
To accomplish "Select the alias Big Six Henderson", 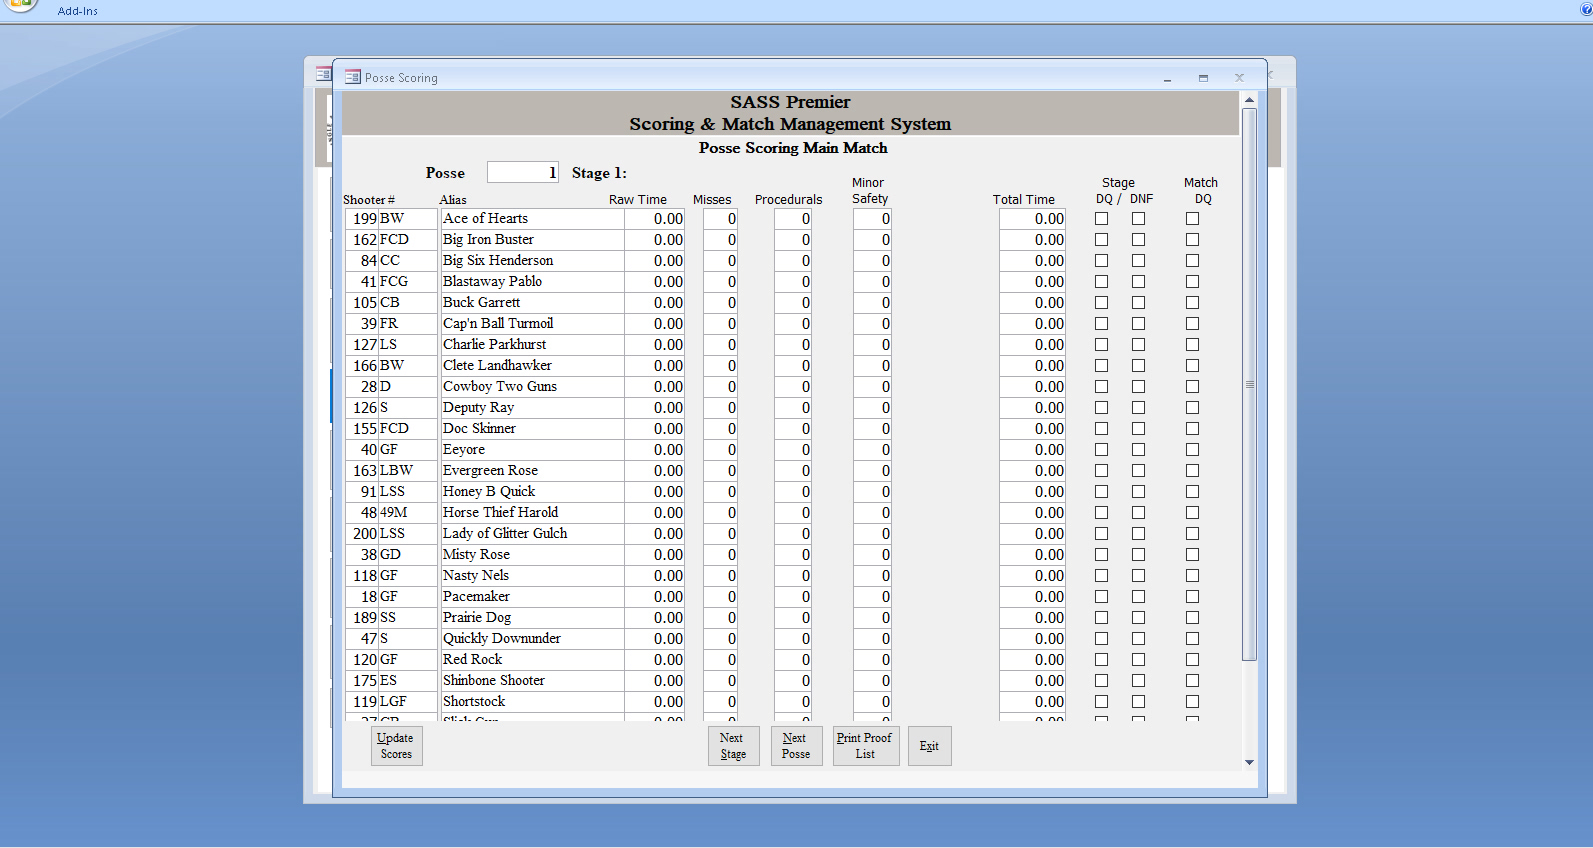I will pos(532,261).
